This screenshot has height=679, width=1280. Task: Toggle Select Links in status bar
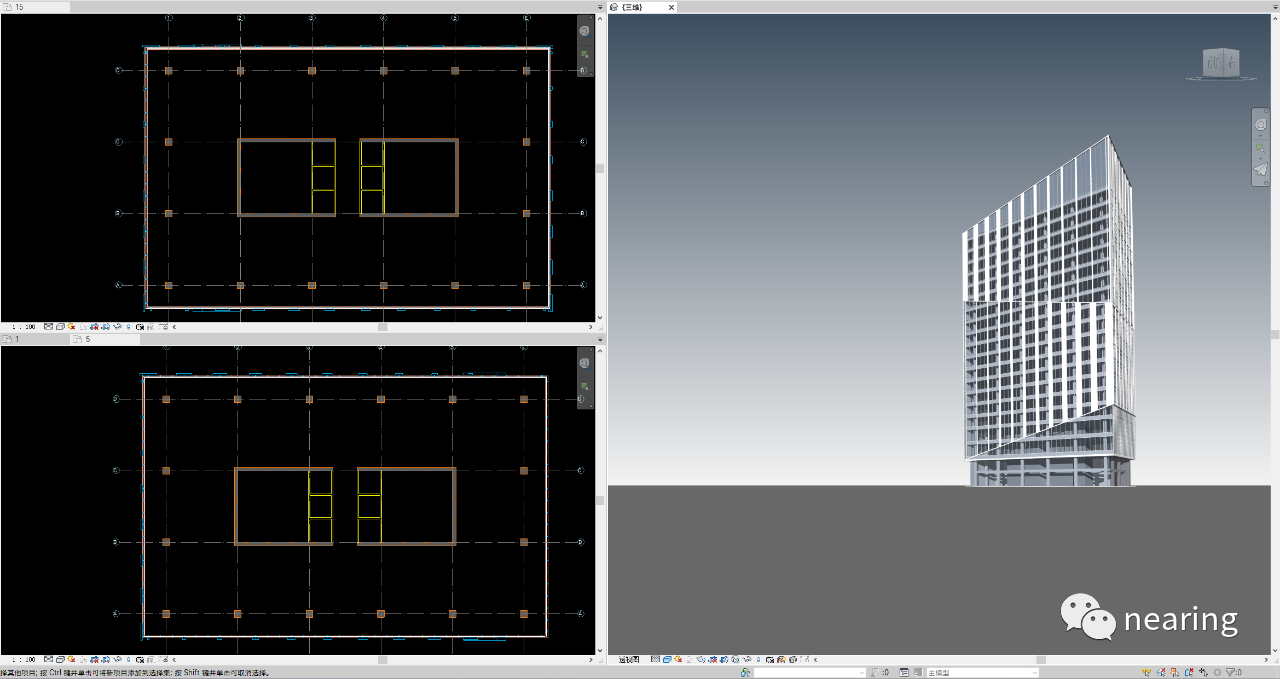point(1145,672)
